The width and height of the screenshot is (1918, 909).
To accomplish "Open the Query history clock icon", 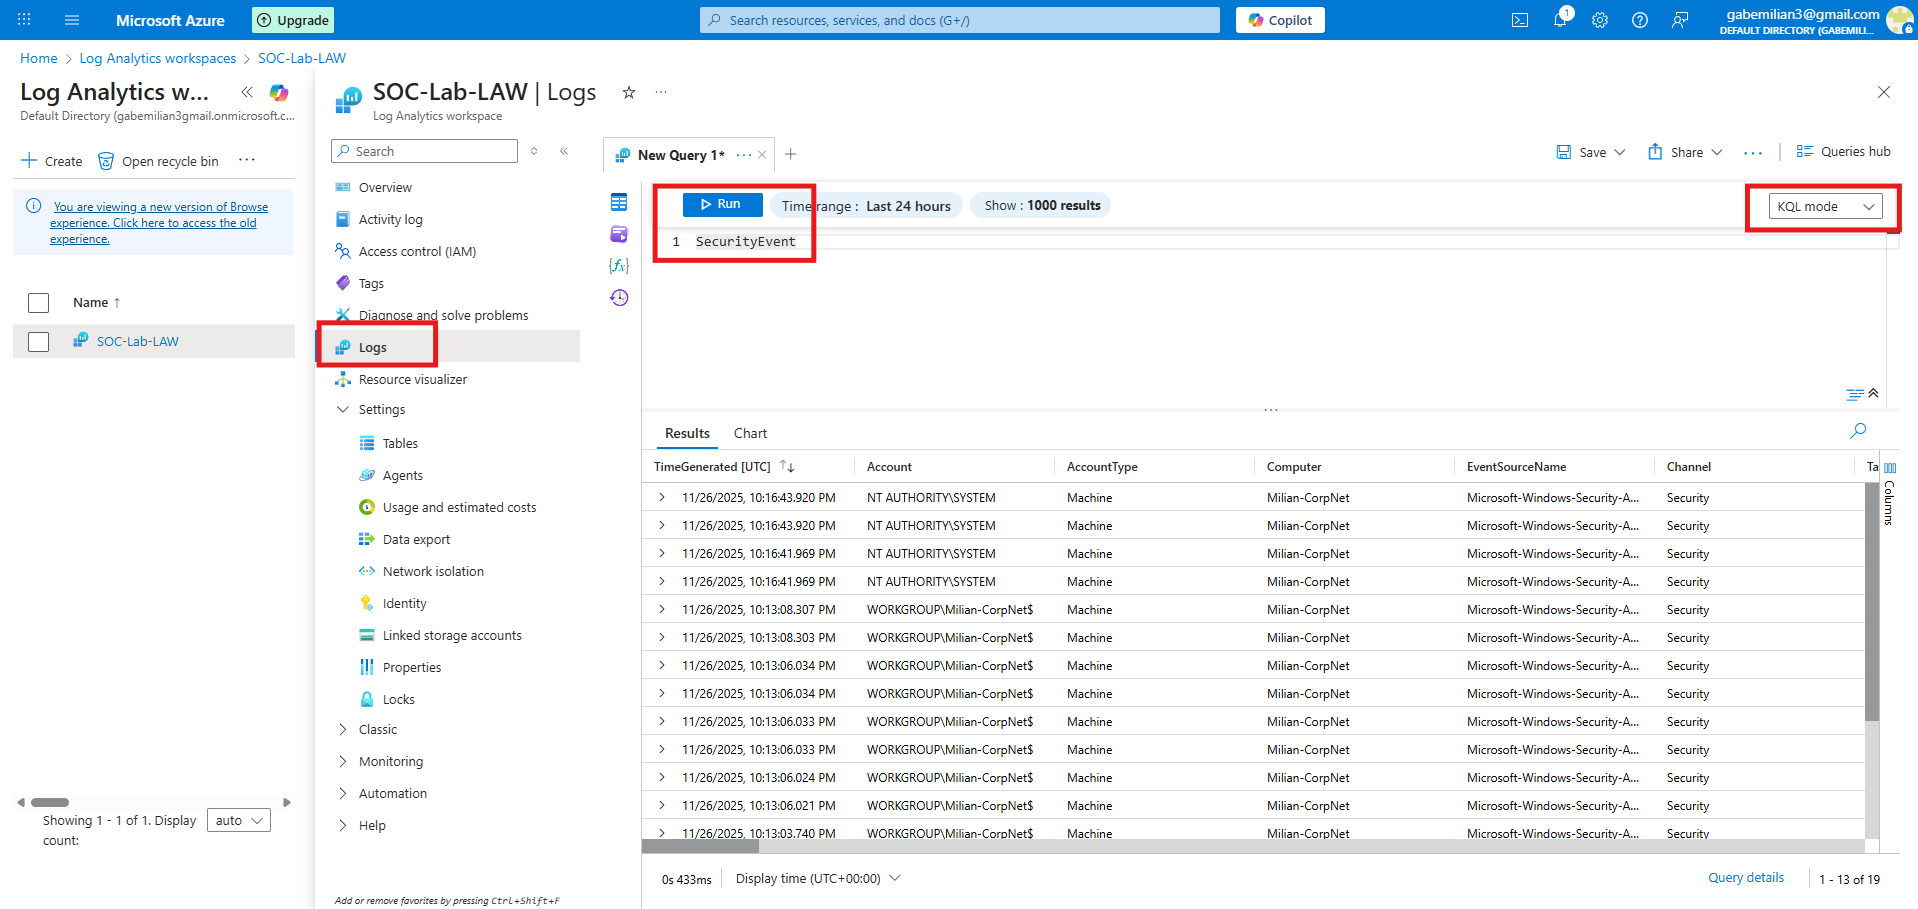I will pos(619,298).
